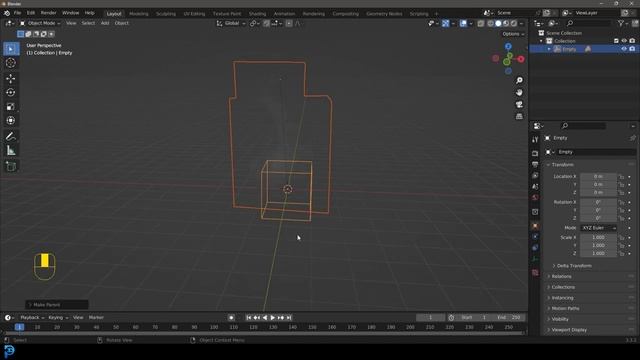Switch to the Modeling workspace tab
The width and height of the screenshot is (640, 360).
(139, 13)
